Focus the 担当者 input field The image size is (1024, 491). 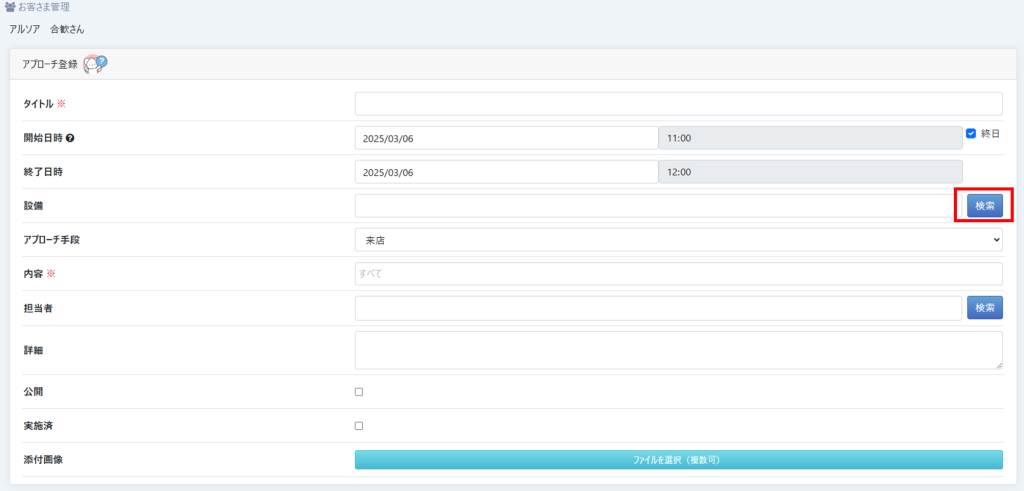click(x=658, y=308)
